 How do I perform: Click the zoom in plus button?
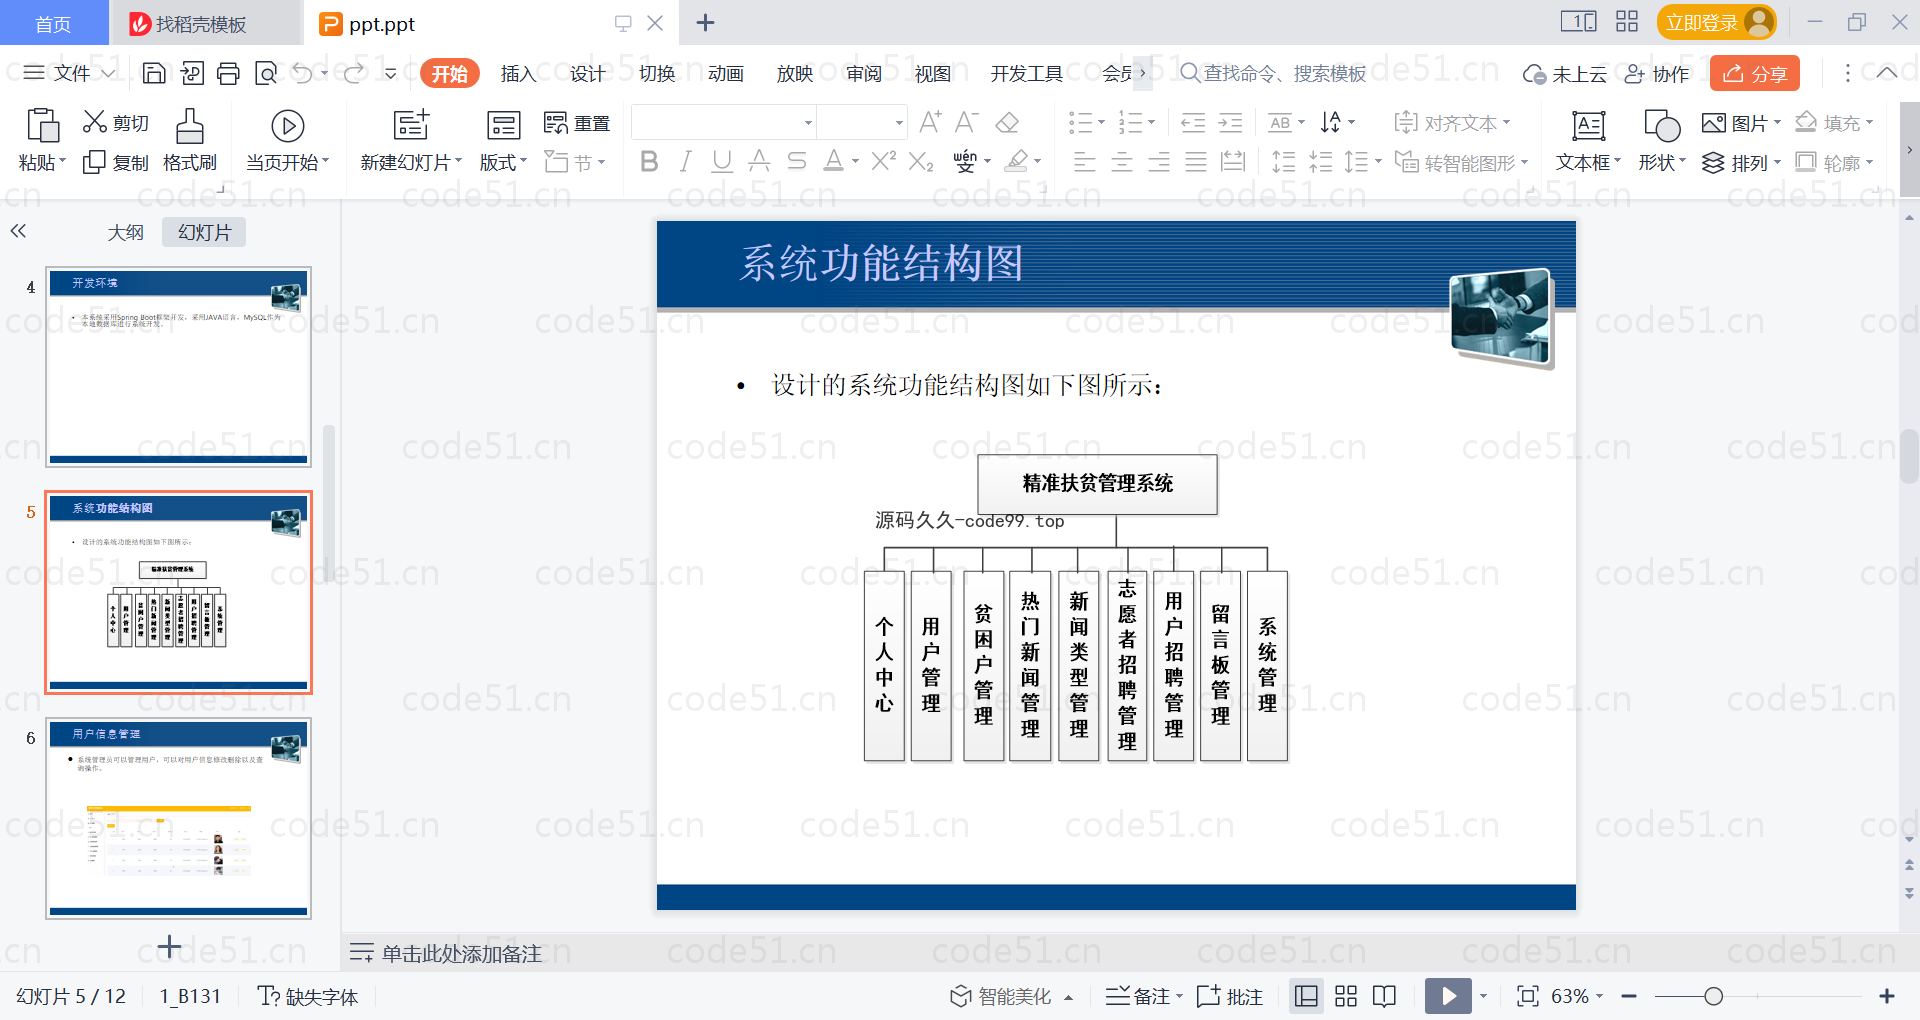(x=1887, y=996)
